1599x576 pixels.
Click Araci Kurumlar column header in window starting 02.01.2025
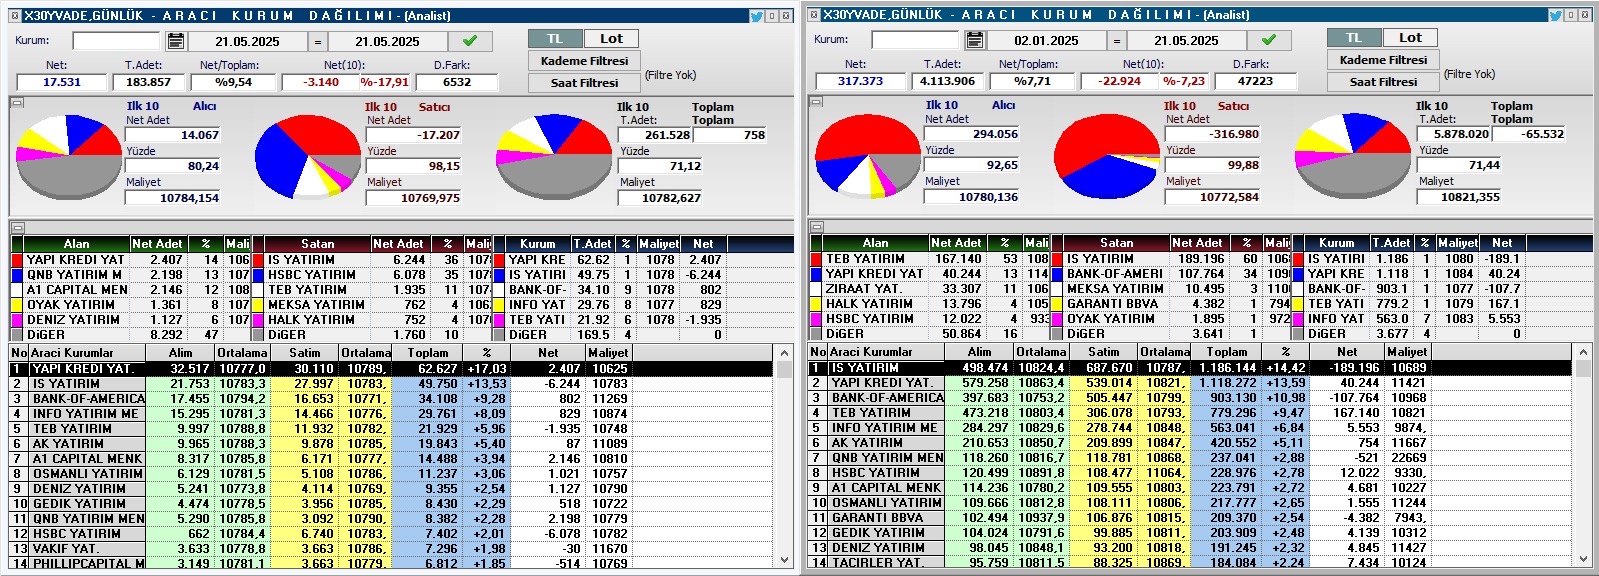[x=887, y=352]
